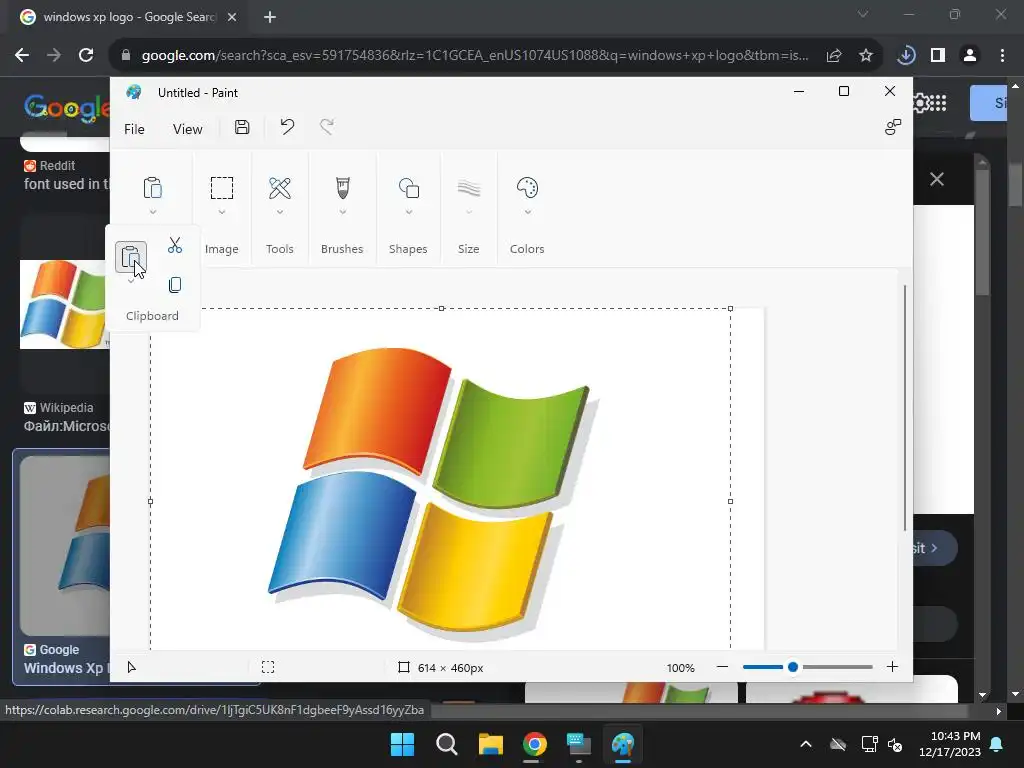
Task: Open the Shapes icon in ribbon
Action: coord(409,188)
